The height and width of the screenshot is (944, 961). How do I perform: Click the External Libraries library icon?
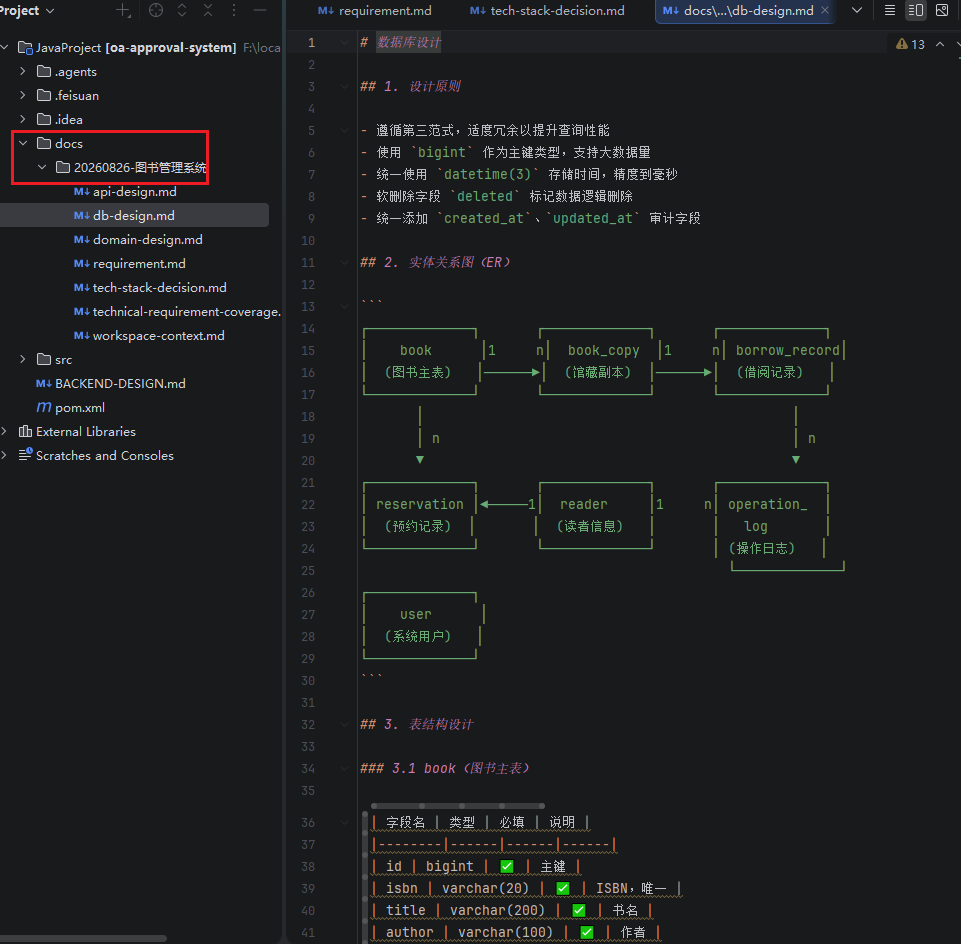coord(25,432)
